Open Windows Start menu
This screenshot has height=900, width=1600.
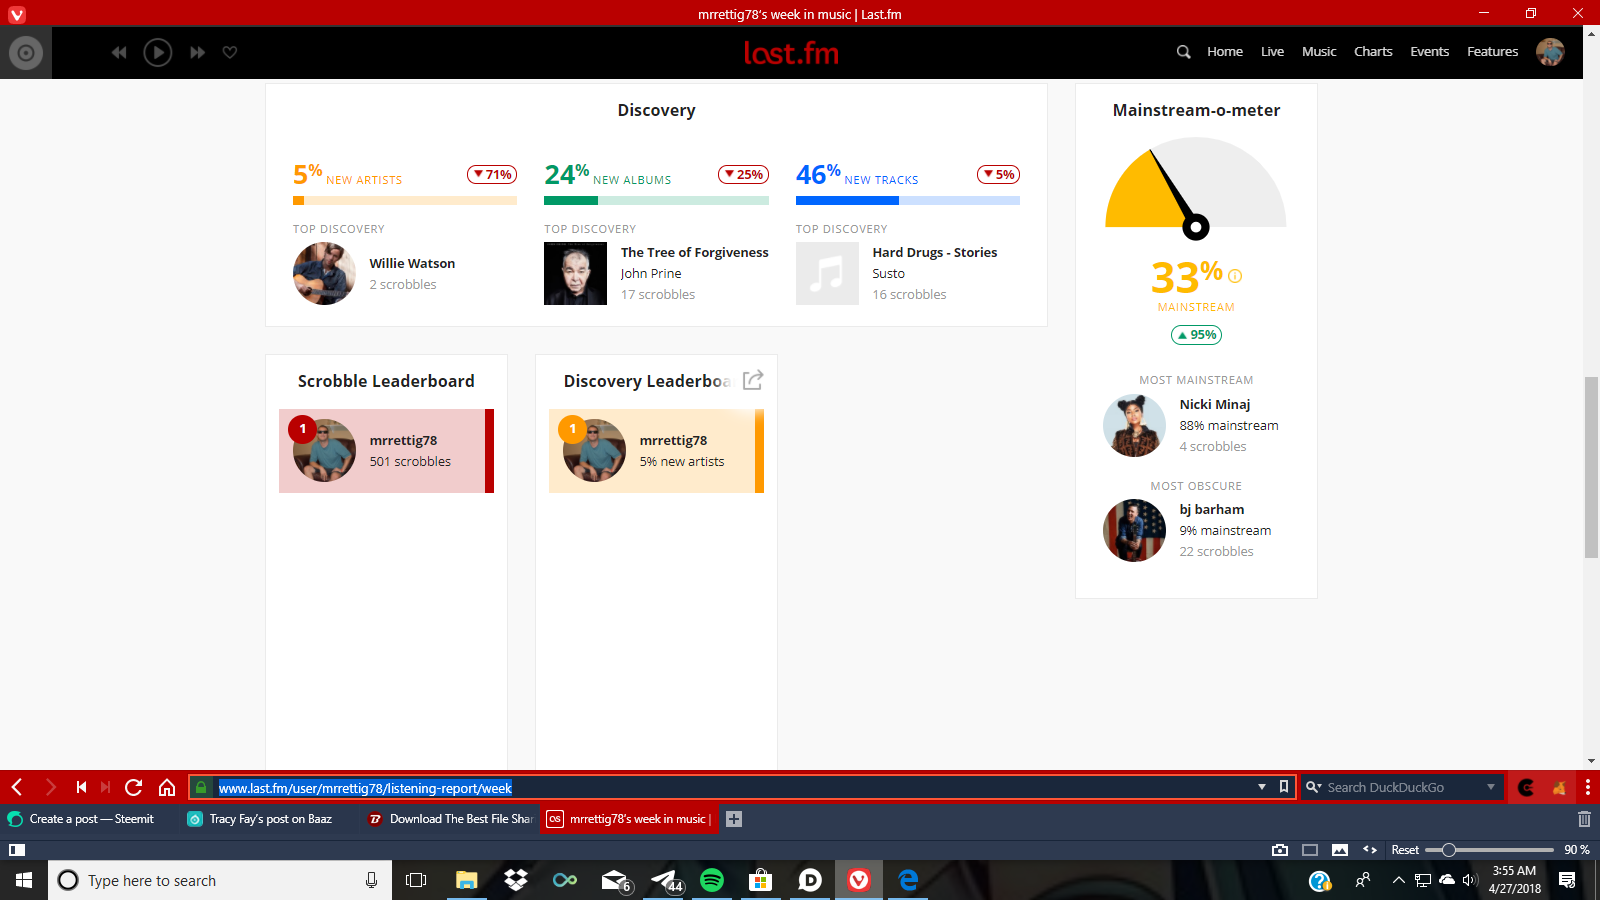(x=24, y=880)
